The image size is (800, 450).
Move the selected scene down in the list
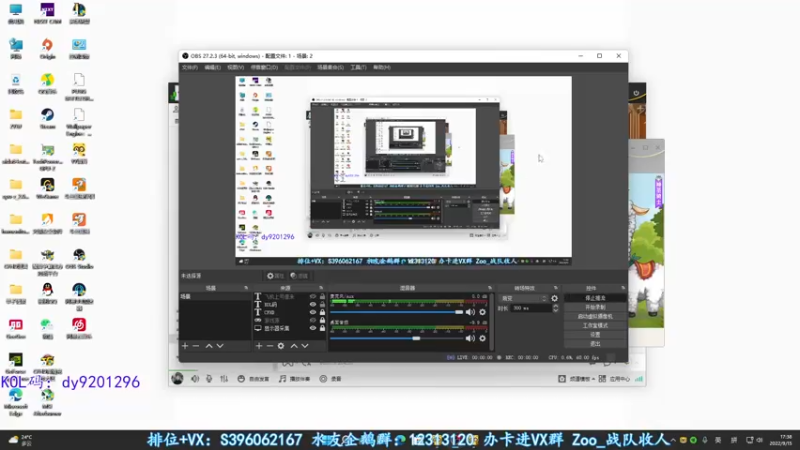click(220, 346)
